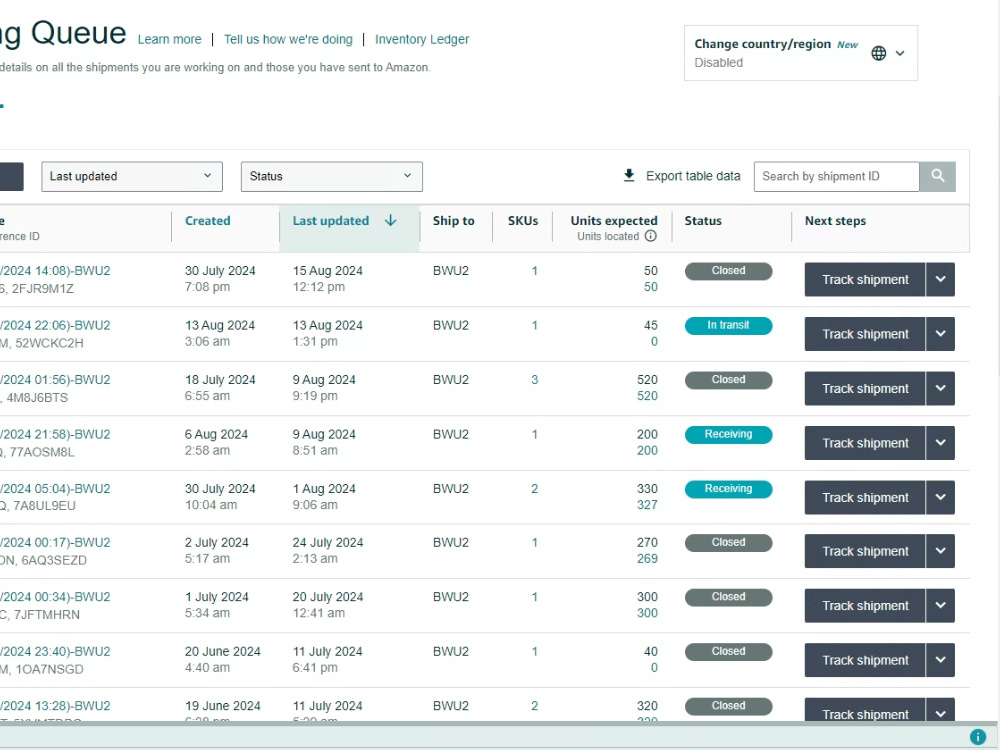Click Export table data

pyautogui.click(x=693, y=176)
